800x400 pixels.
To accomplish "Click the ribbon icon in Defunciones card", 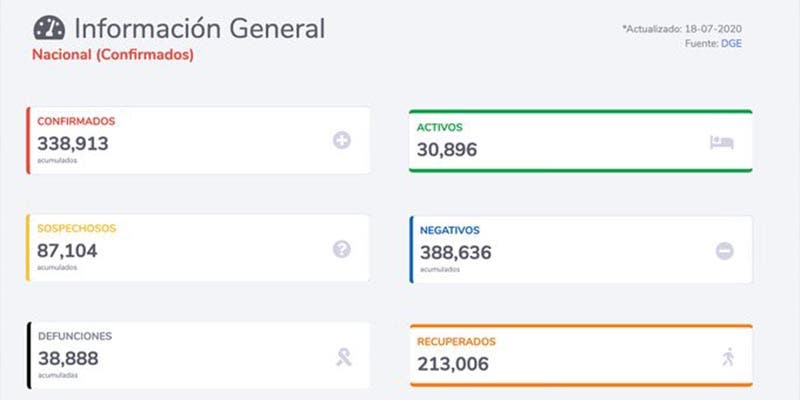I will pyautogui.click(x=343, y=357).
